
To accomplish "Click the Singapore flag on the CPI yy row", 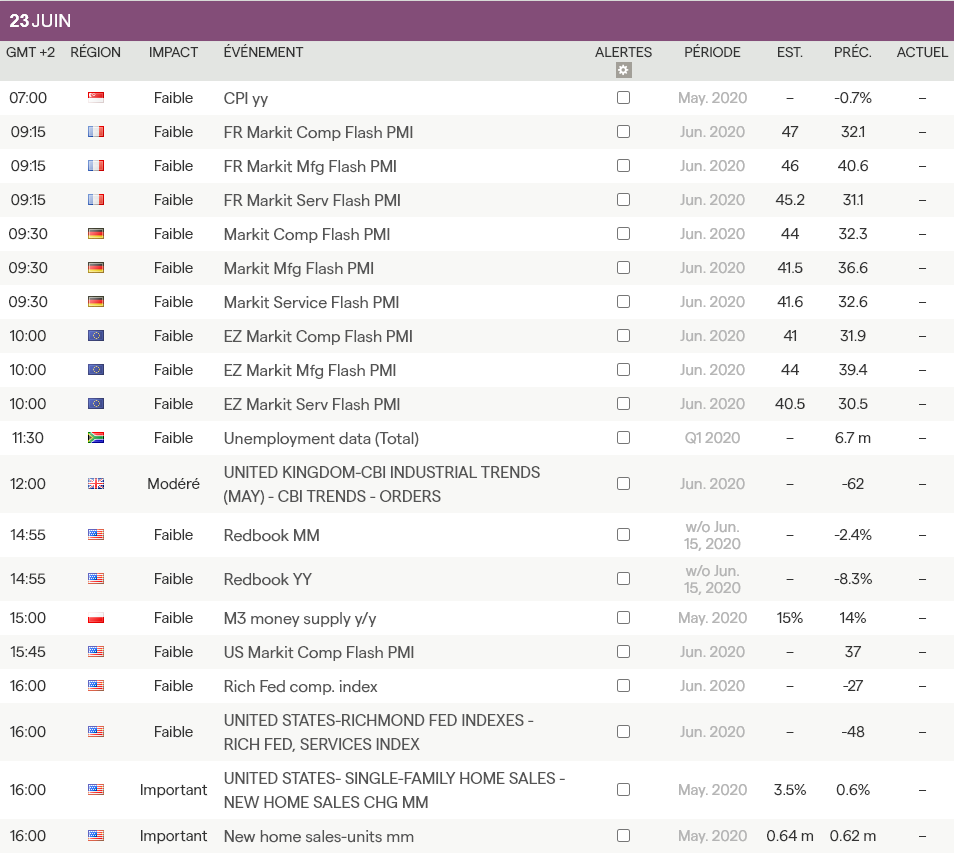I will pos(96,97).
